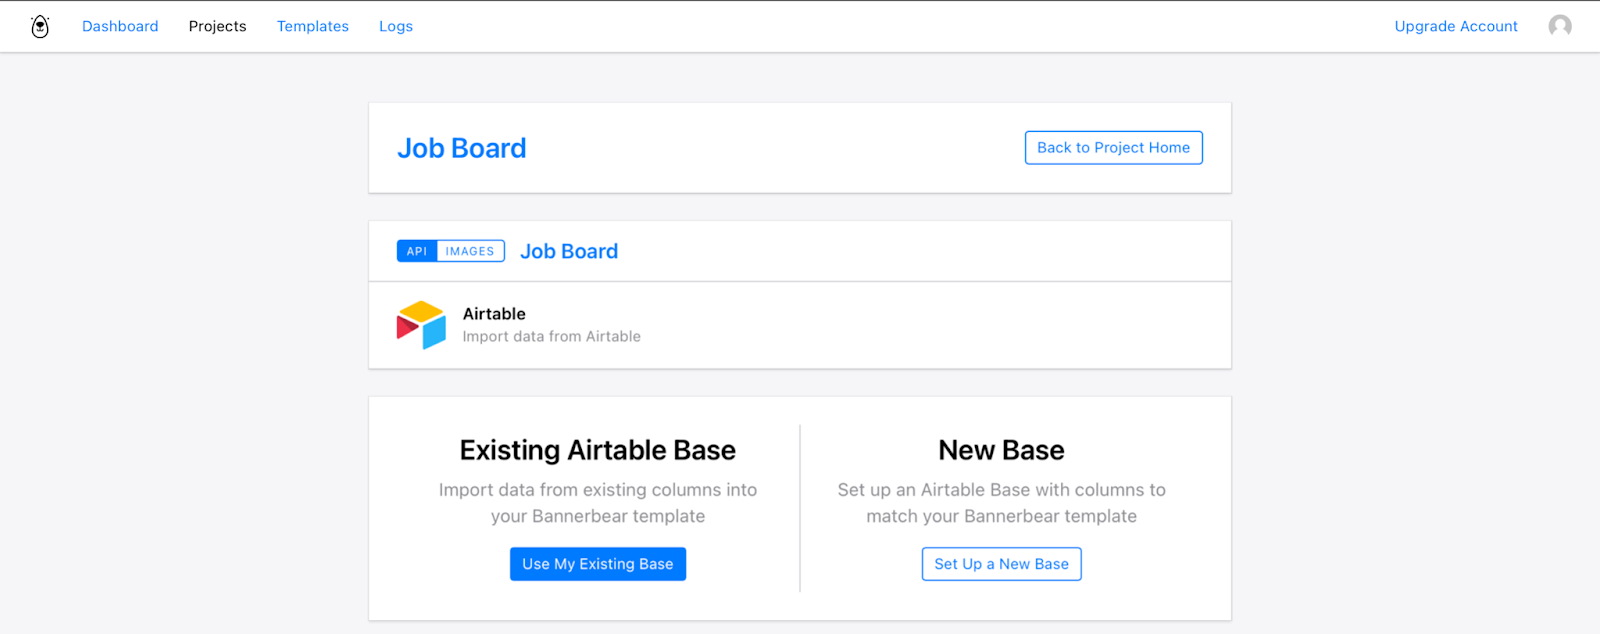Click the "Import data from Airtable" text

(551, 337)
